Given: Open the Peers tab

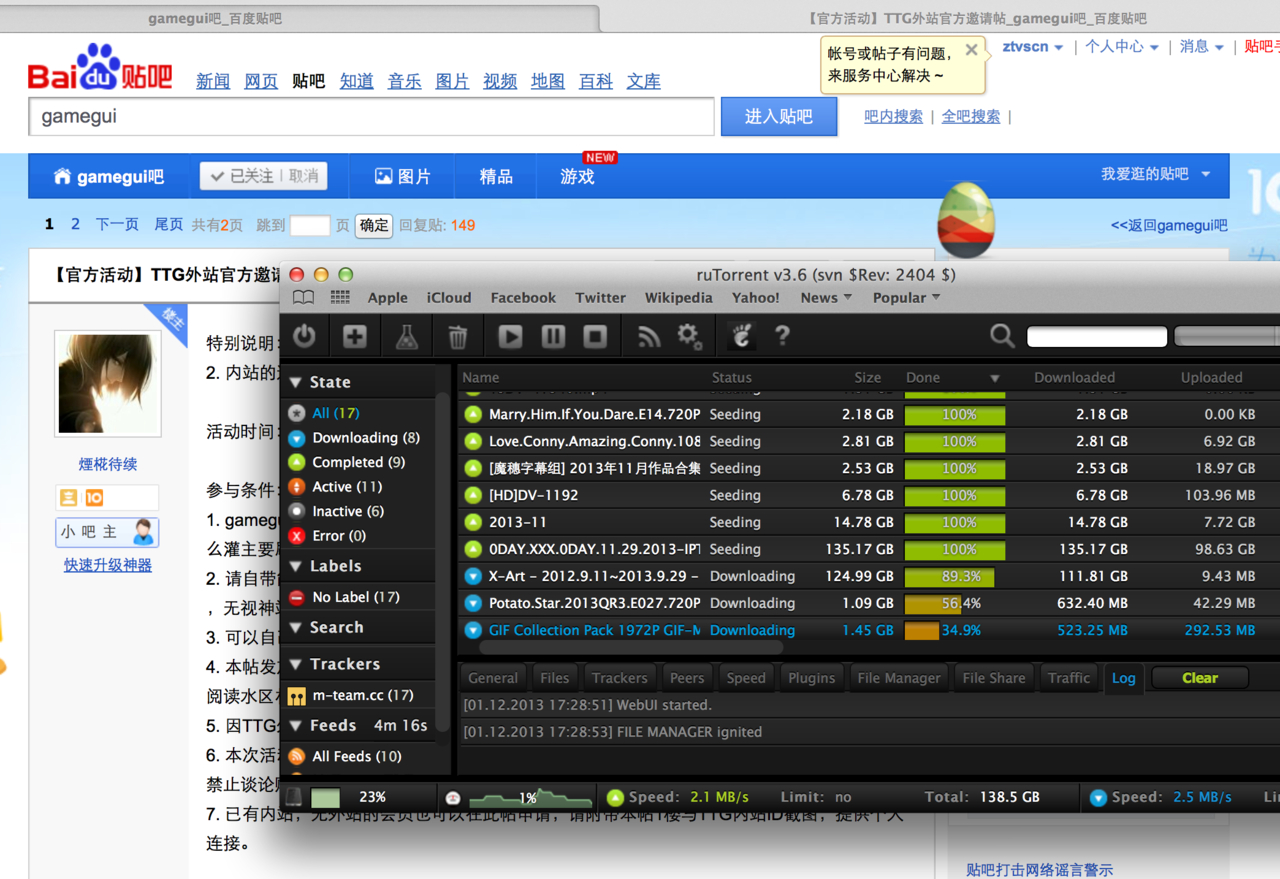Looking at the screenshot, I should [x=687, y=678].
